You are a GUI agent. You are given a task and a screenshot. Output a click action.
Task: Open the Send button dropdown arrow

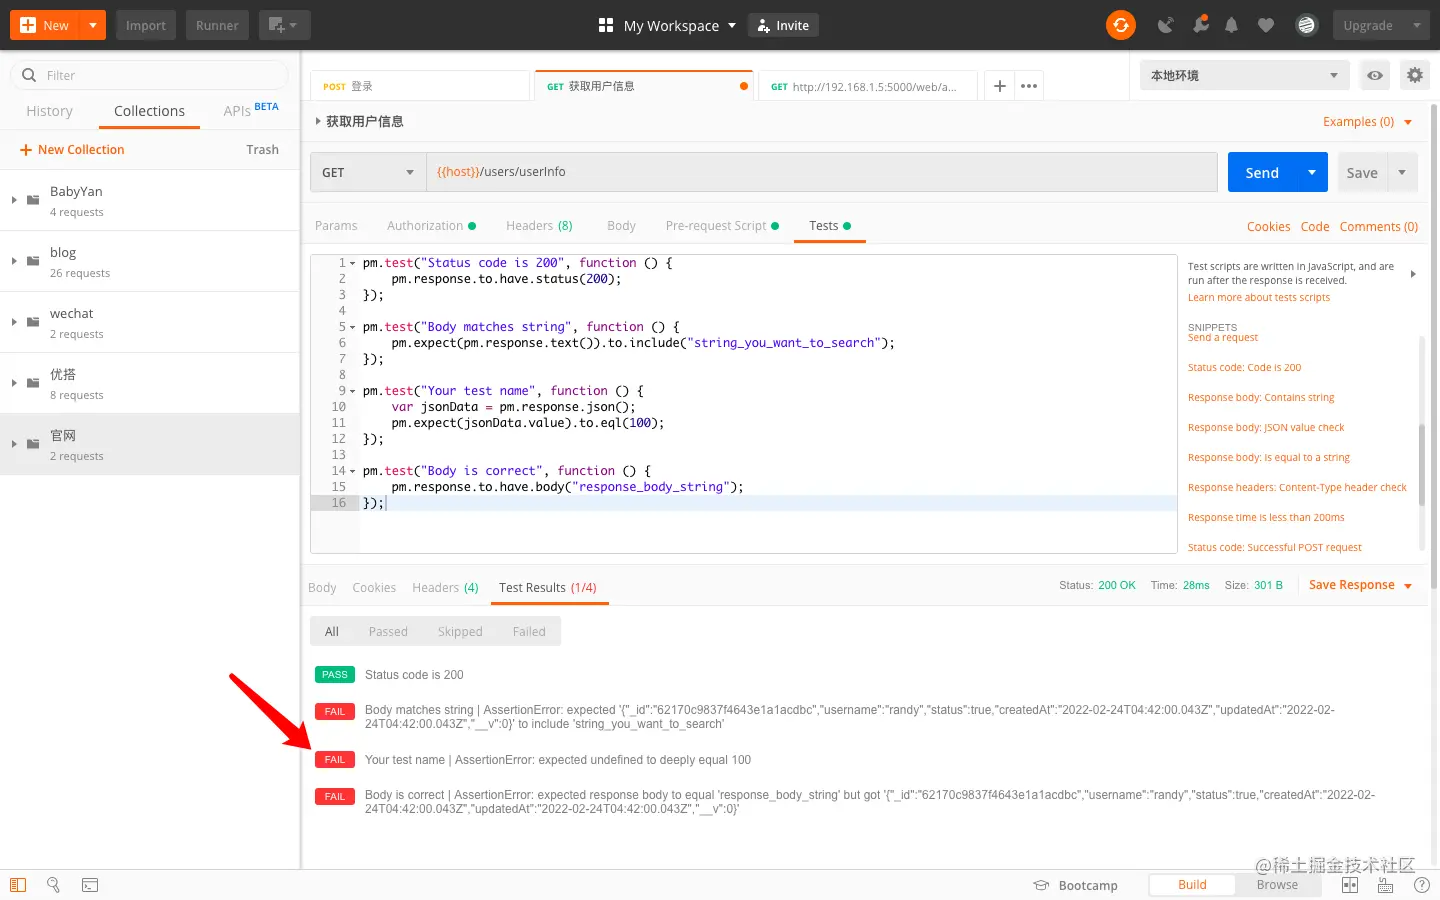(1312, 172)
